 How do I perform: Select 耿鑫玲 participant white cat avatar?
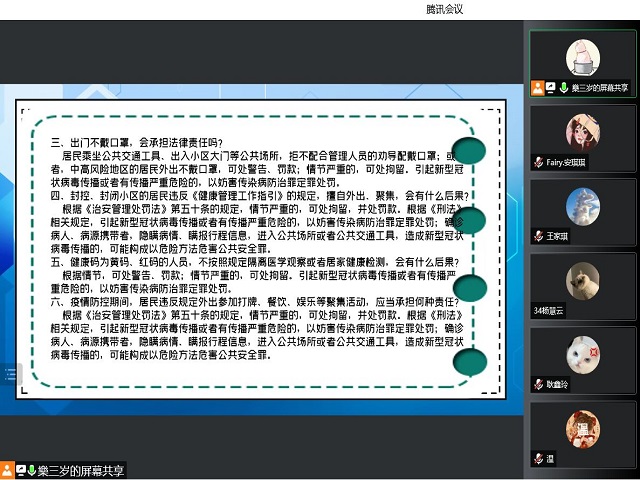pyautogui.click(x=583, y=355)
